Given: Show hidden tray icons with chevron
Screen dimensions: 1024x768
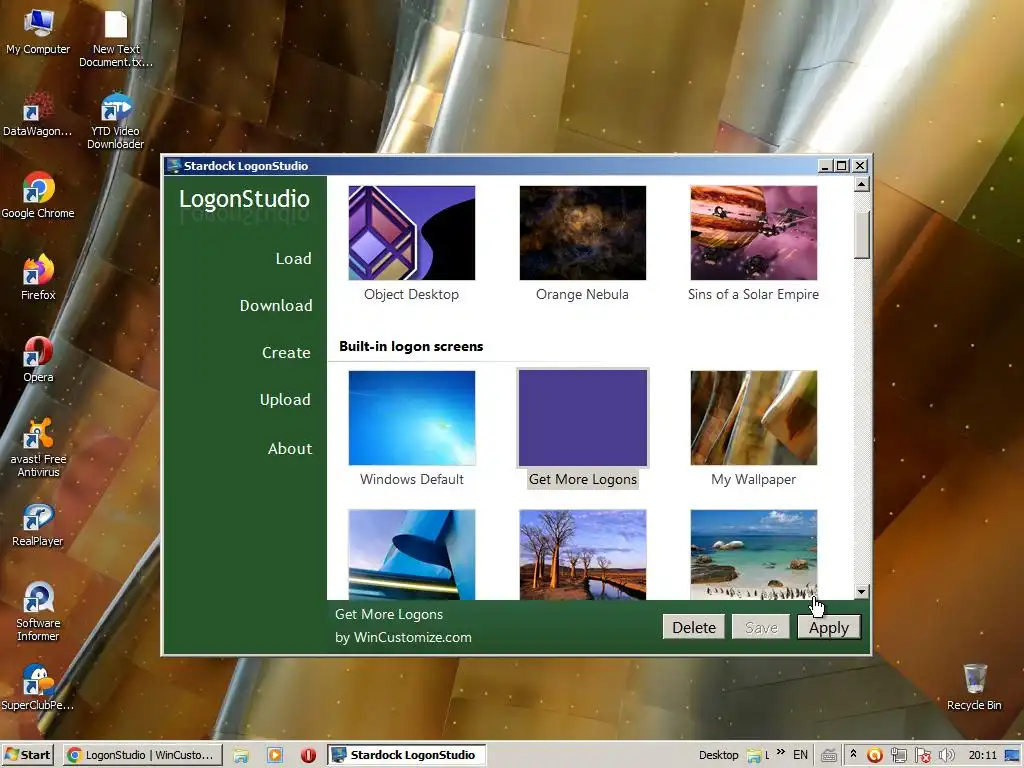Looking at the screenshot, I should tap(853, 754).
